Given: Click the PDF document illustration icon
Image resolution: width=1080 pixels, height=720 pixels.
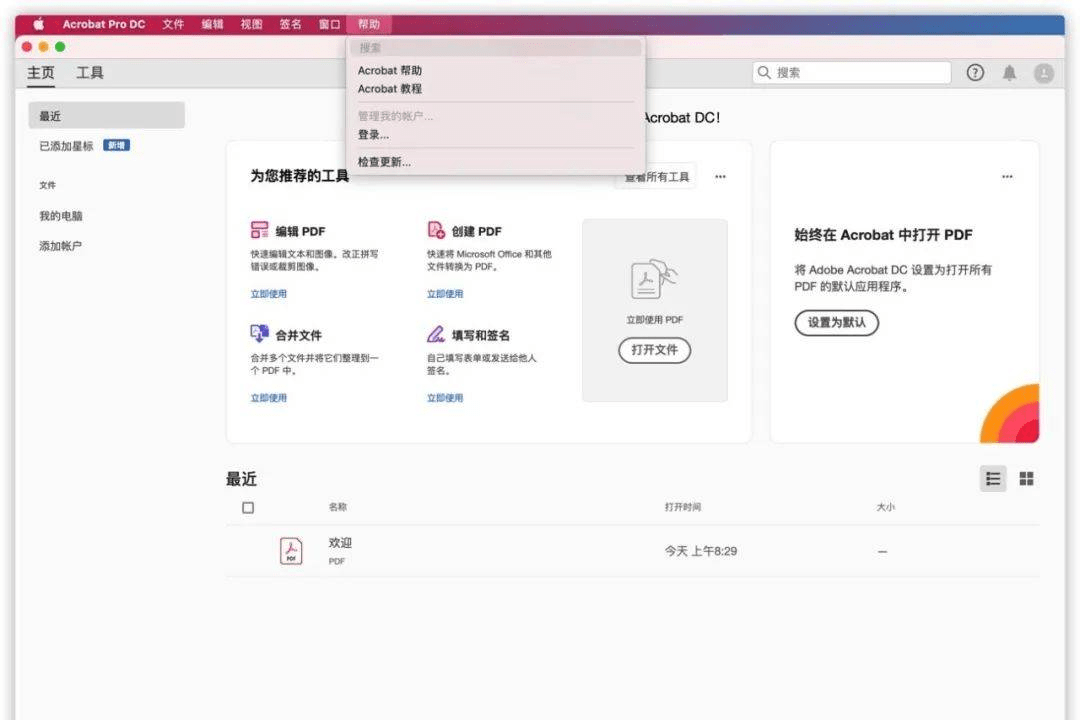Looking at the screenshot, I should coord(654,279).
